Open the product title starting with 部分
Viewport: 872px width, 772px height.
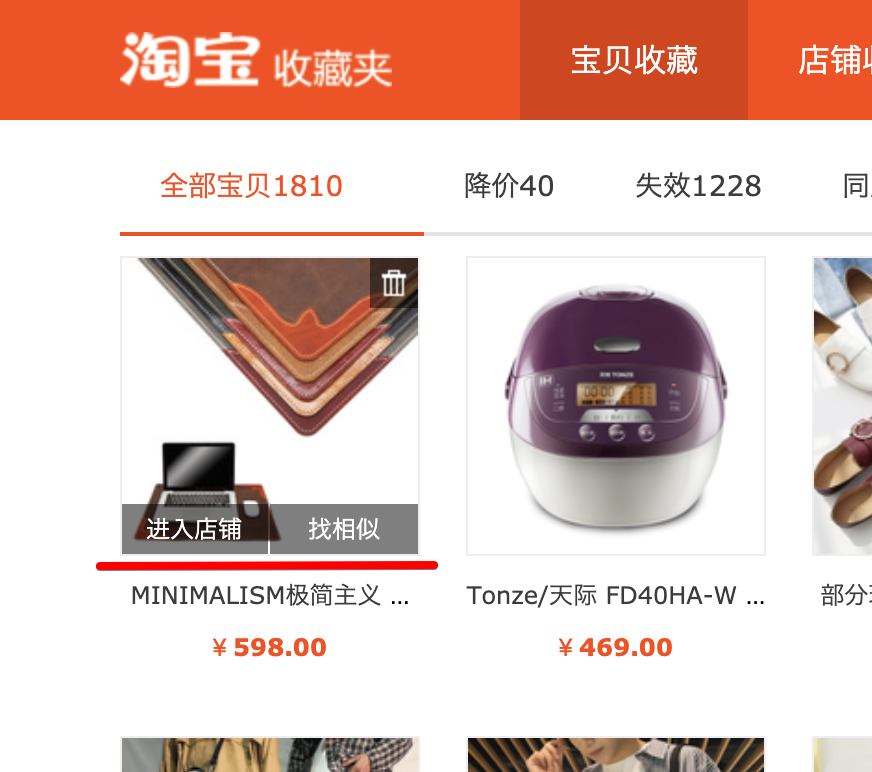[846, 596]
